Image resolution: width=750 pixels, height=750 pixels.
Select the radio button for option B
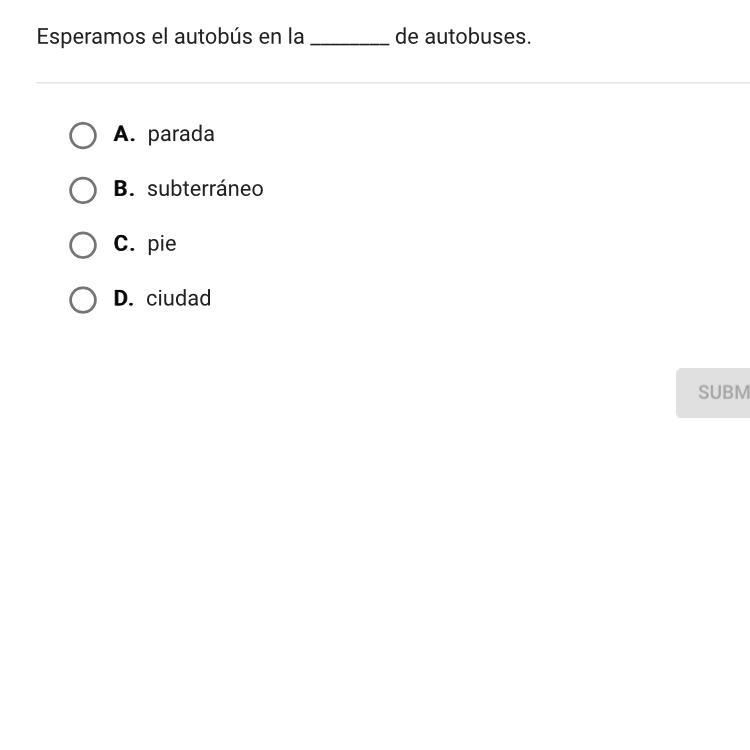click(x=83, y=190)
